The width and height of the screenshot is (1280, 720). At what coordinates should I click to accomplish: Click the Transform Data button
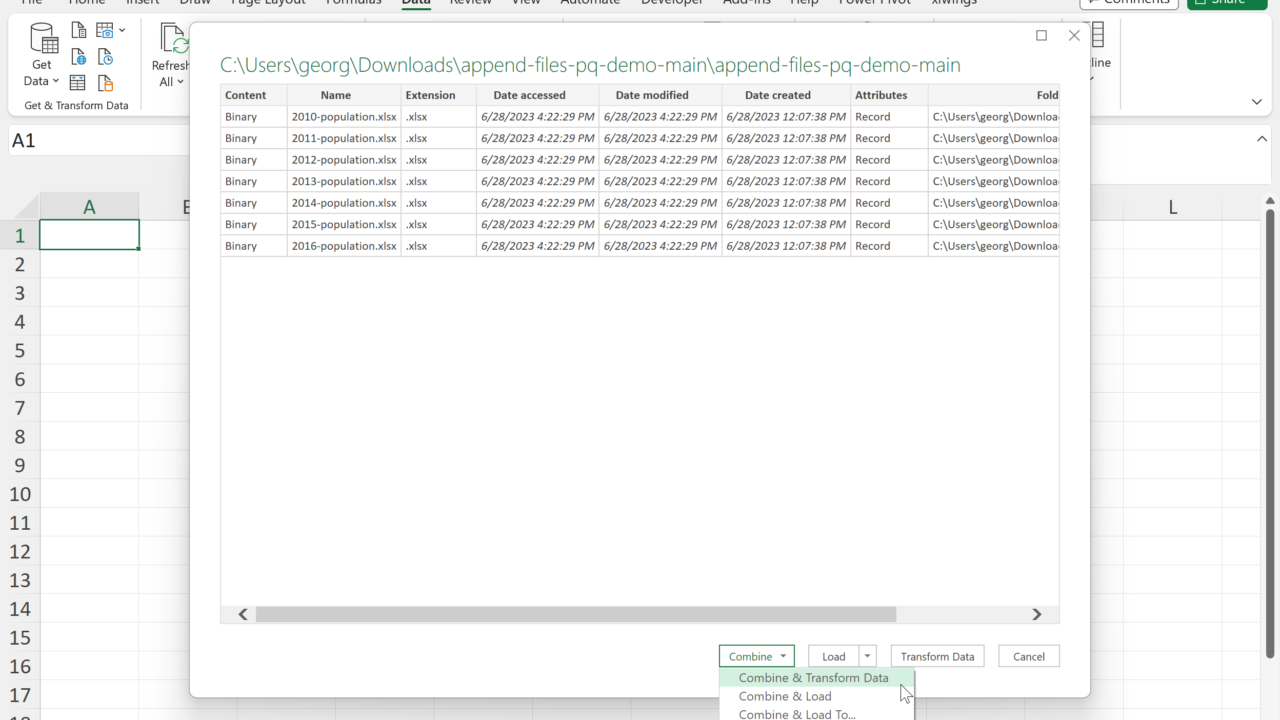coord(937,656)
